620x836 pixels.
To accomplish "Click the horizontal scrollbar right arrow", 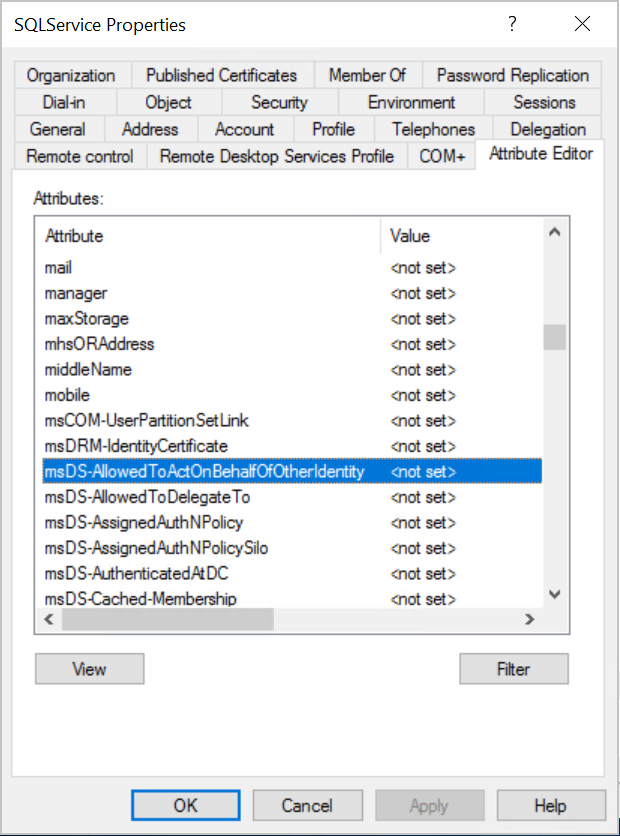I will [529, 619].
